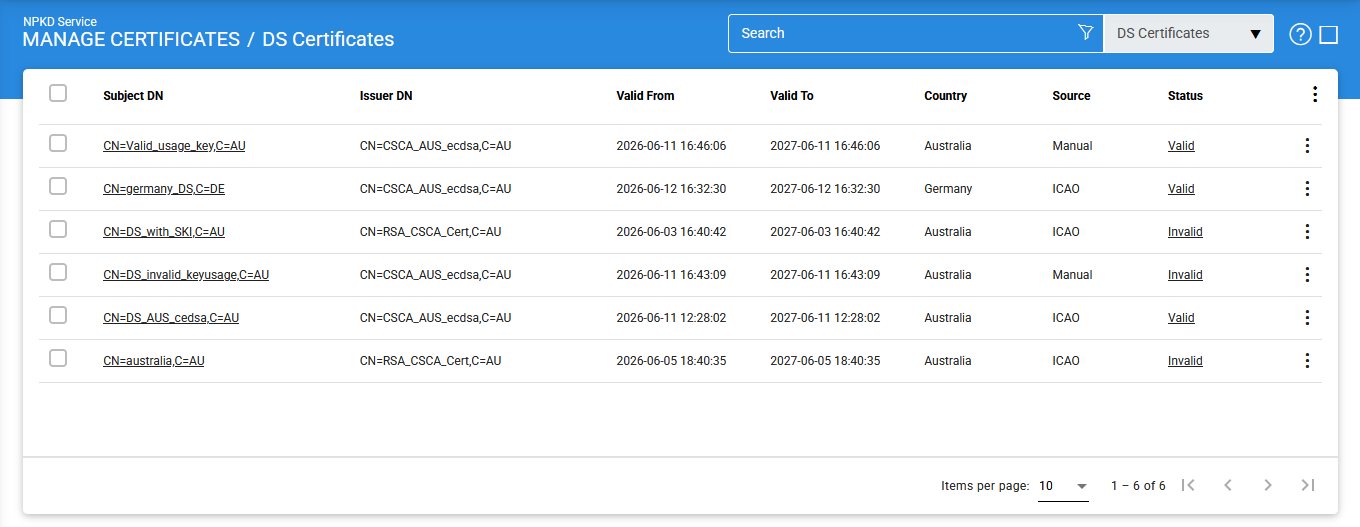Click Invalid status of DS_with_SKI row

1185,232
